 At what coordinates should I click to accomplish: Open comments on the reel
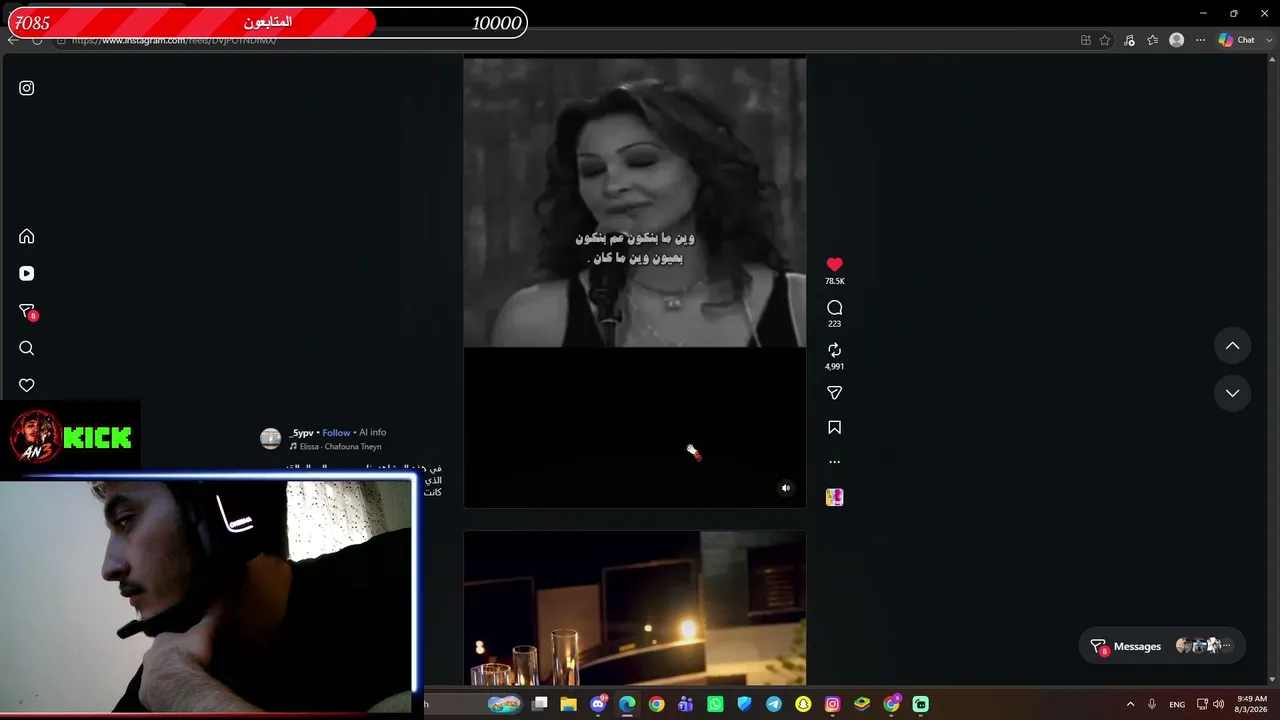click(x=834, y=308)
